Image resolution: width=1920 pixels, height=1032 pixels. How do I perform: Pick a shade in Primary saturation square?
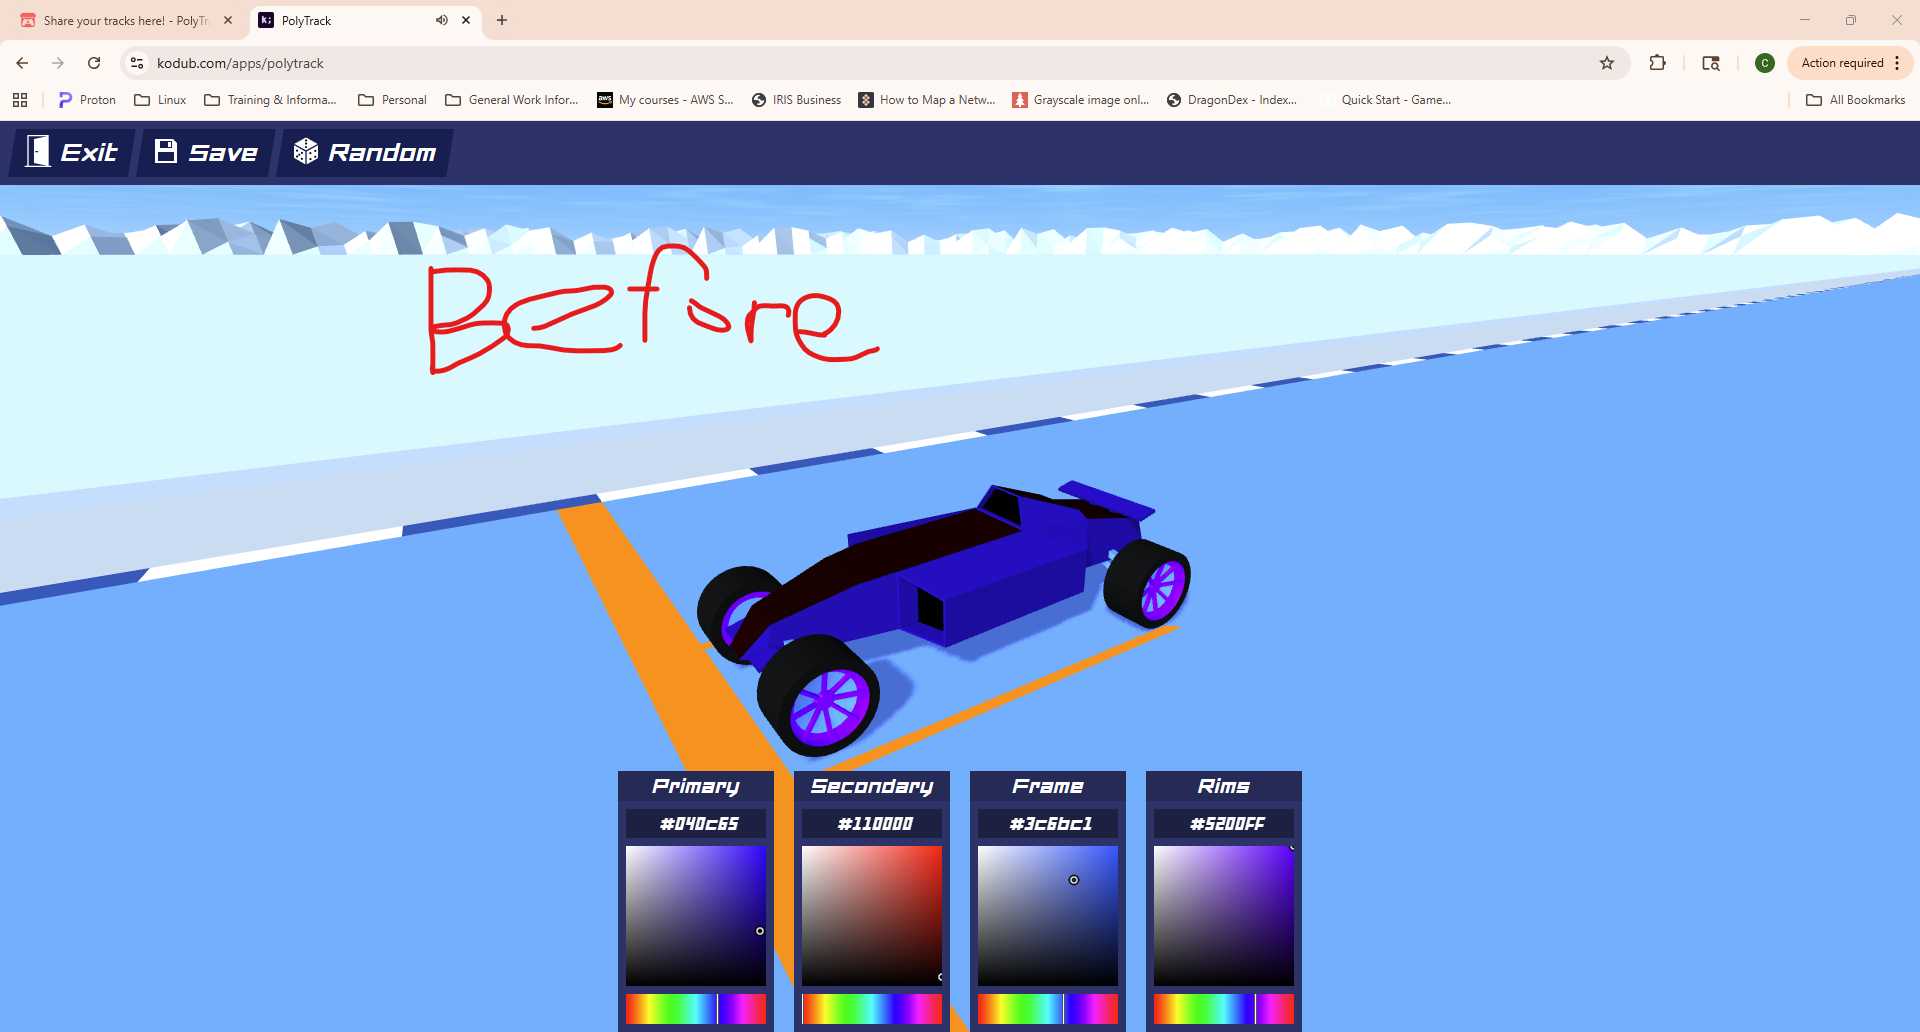[696, 916]
